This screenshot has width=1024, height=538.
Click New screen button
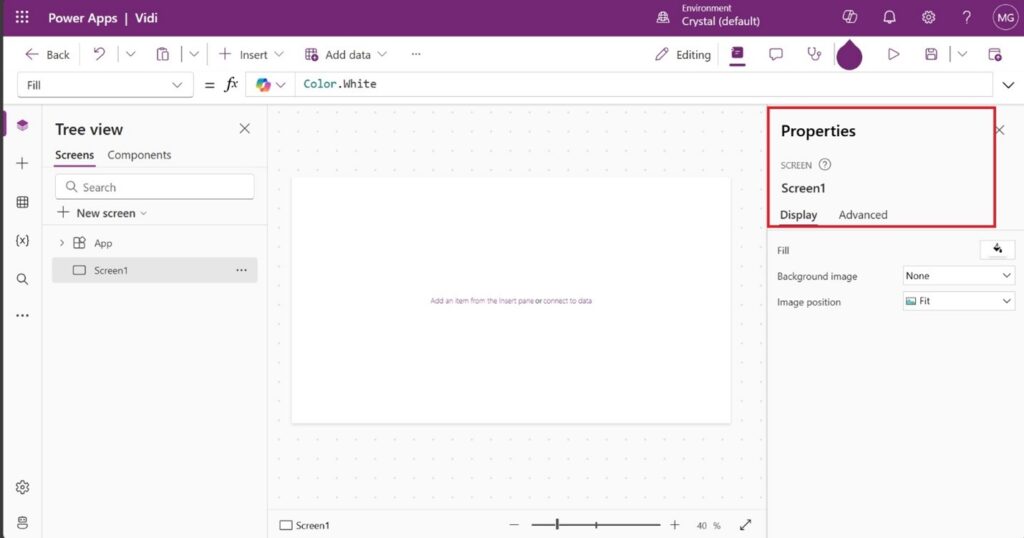[103, 213]
